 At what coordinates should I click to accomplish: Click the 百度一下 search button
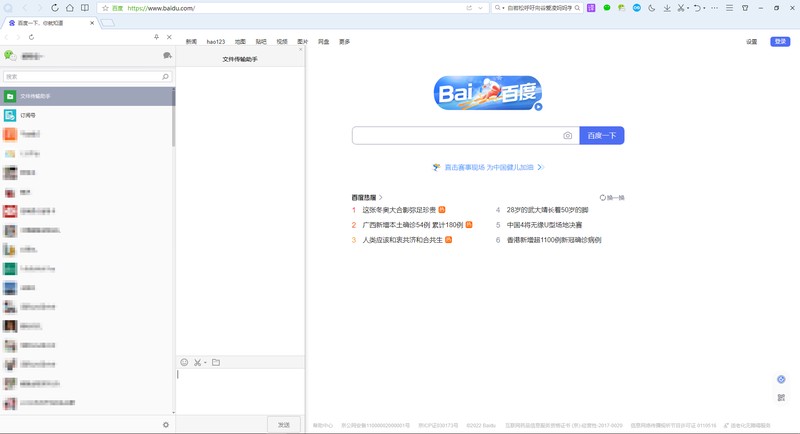[602, 135]
